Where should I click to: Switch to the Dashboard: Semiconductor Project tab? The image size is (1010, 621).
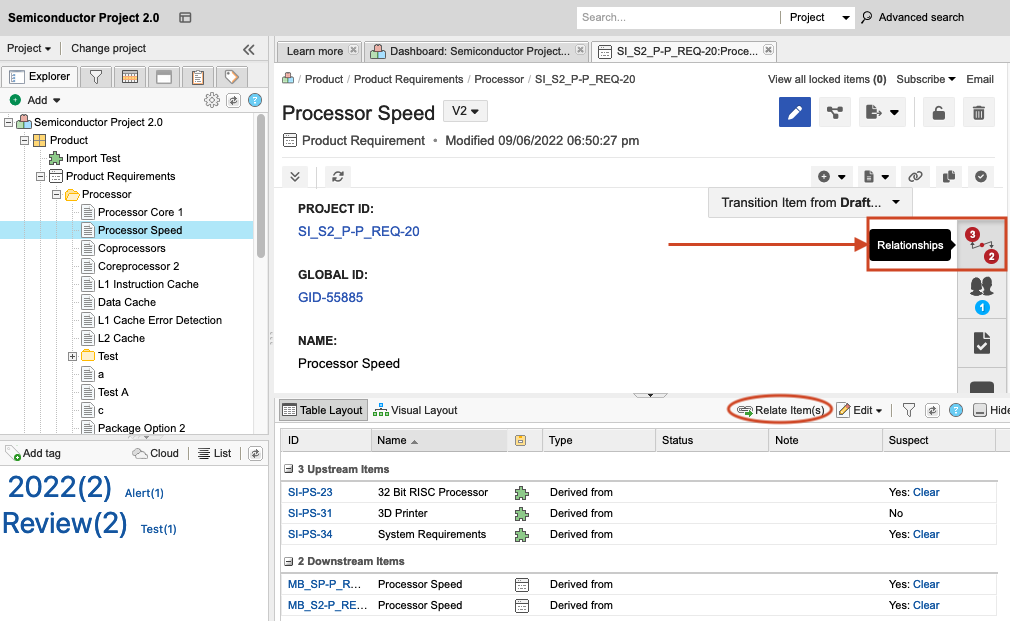coord(475,51)
